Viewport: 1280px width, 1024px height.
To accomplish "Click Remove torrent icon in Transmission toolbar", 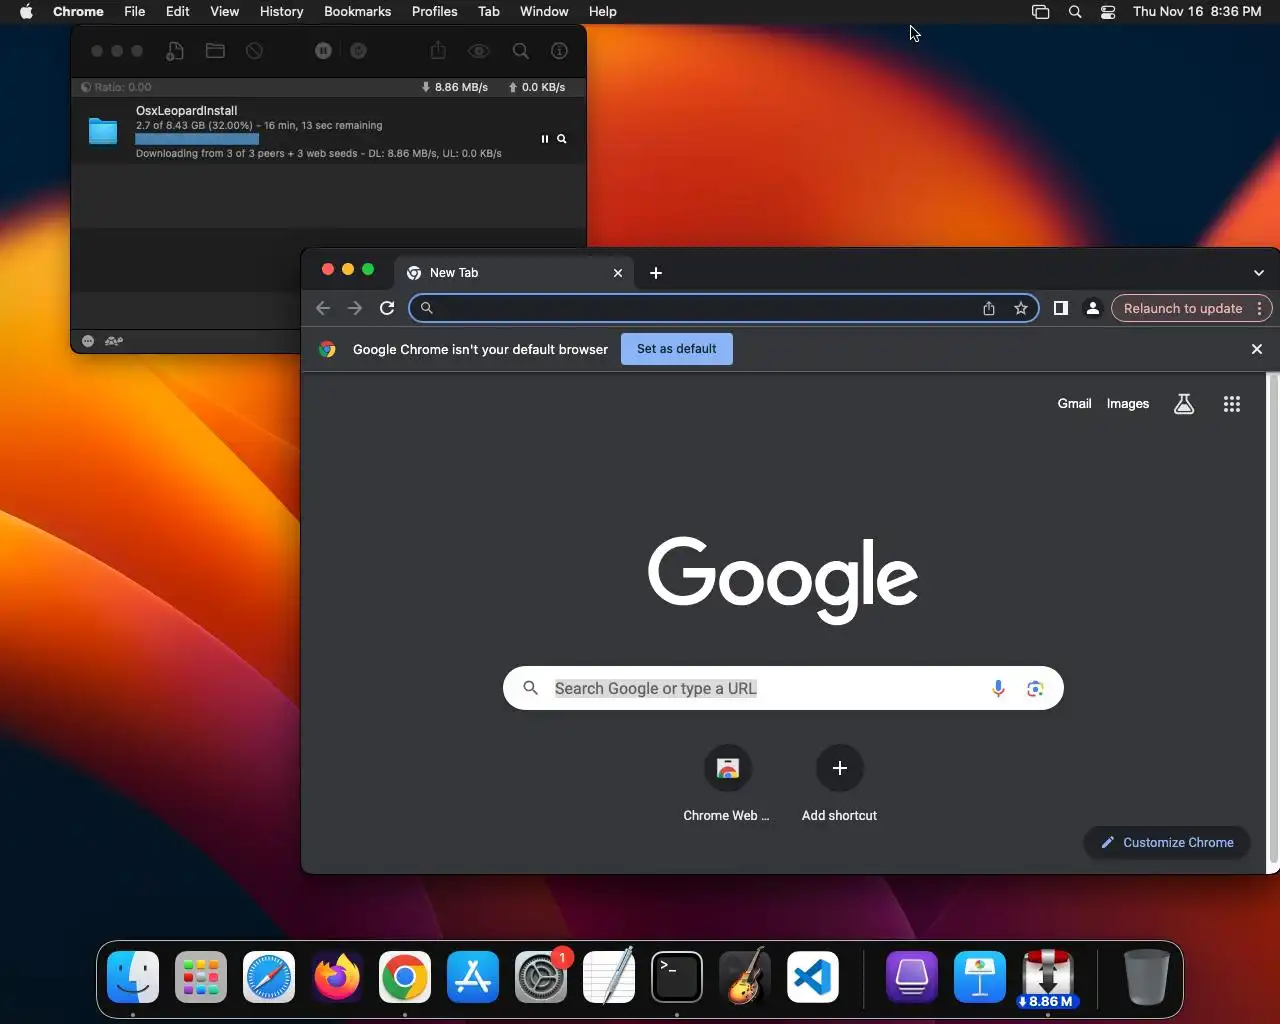I will 254,51.
